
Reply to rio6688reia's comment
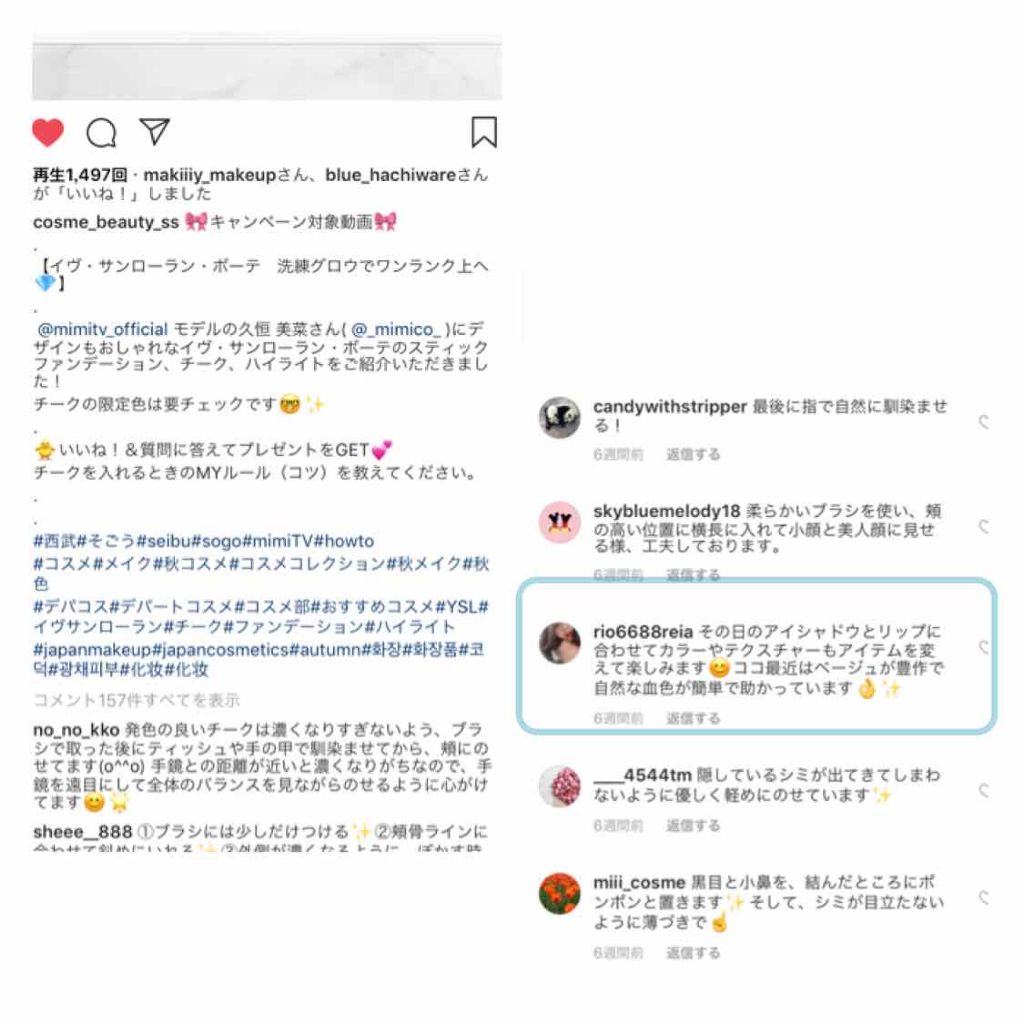pos(693,718)
